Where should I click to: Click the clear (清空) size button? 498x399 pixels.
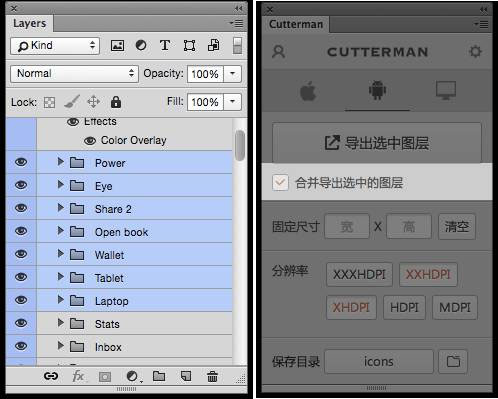click(x=457, y=227)
